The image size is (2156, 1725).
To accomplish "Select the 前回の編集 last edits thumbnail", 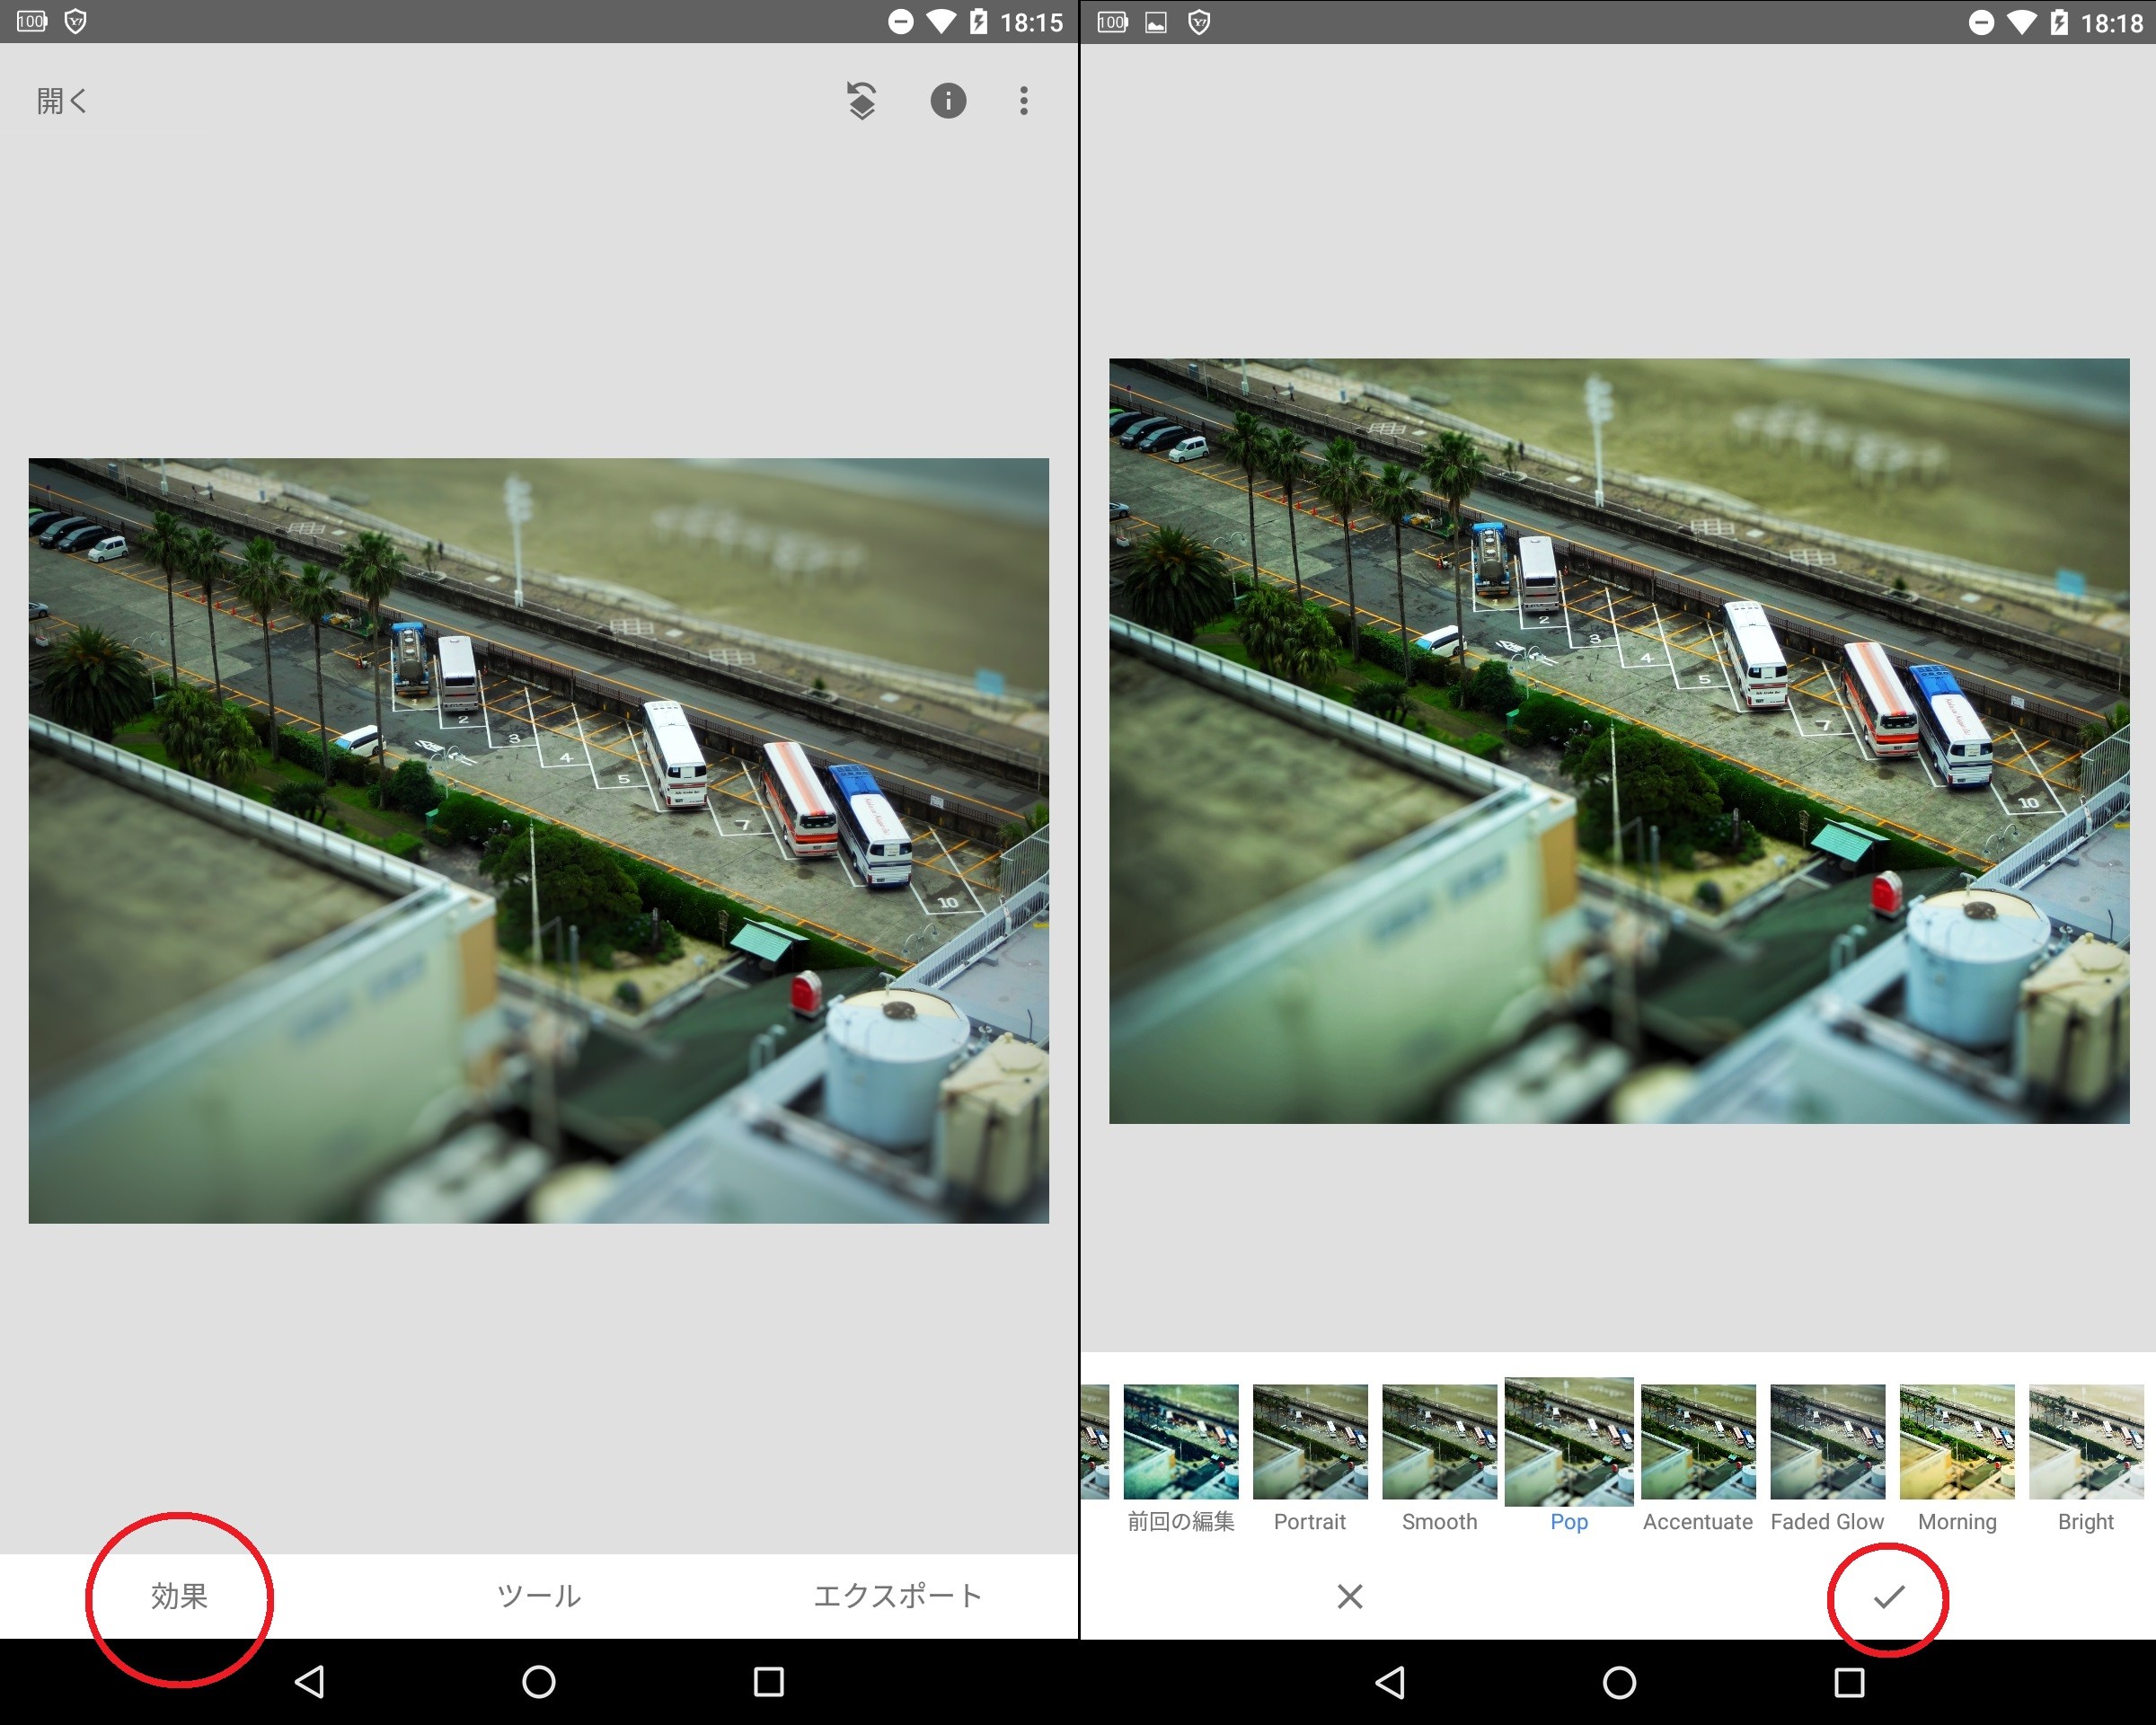I will pyautogui.click(x=1181, y=1442).
